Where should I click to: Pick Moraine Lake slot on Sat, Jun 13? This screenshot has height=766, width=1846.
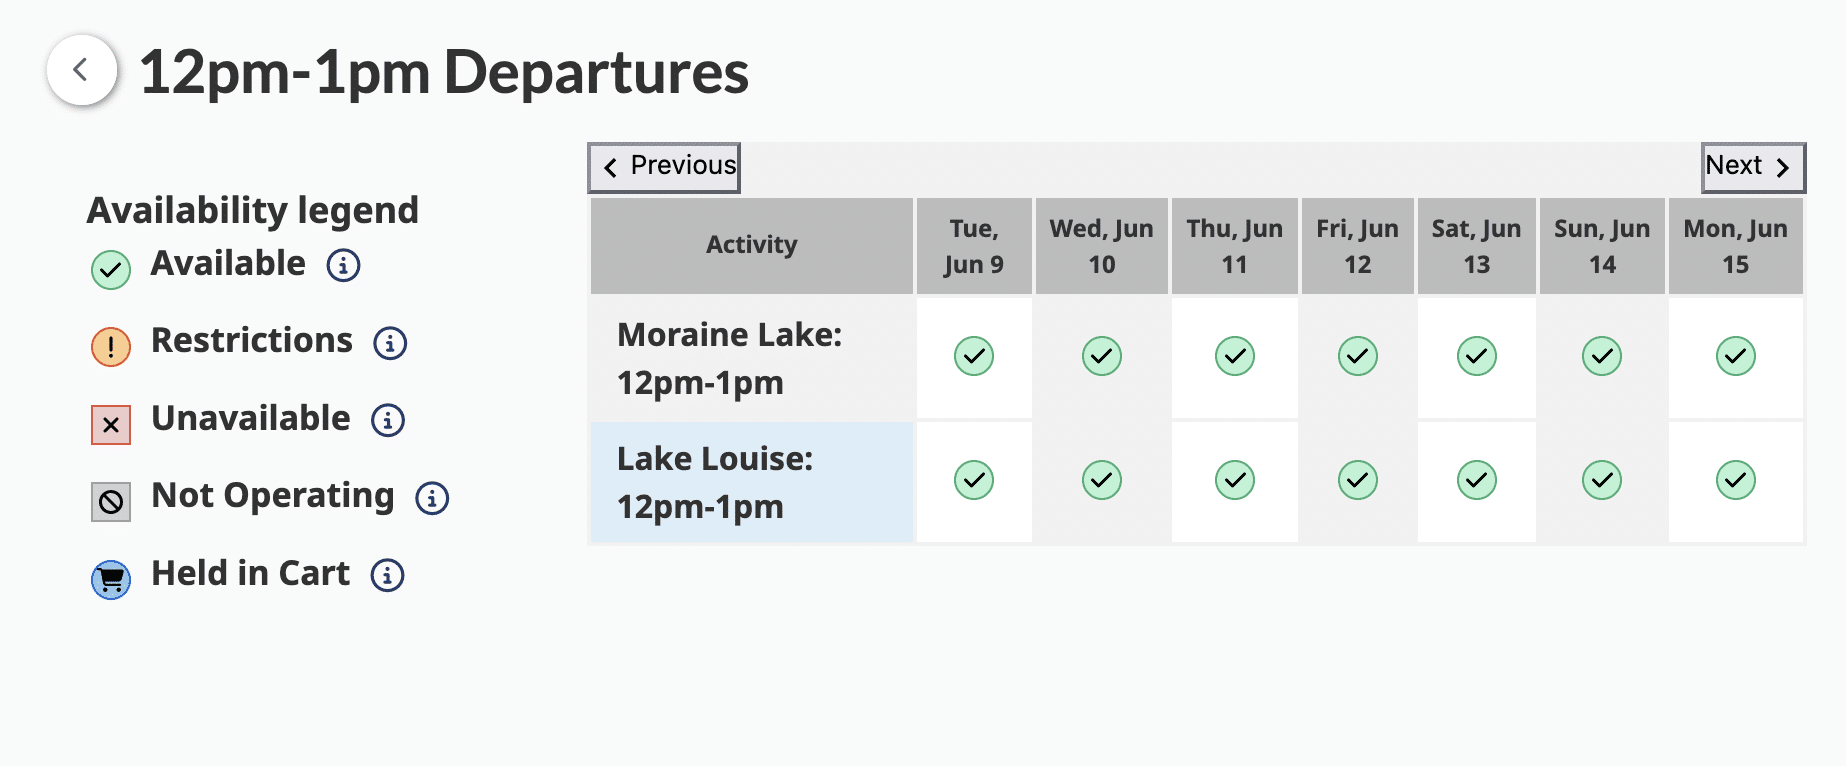[1476, 356]
